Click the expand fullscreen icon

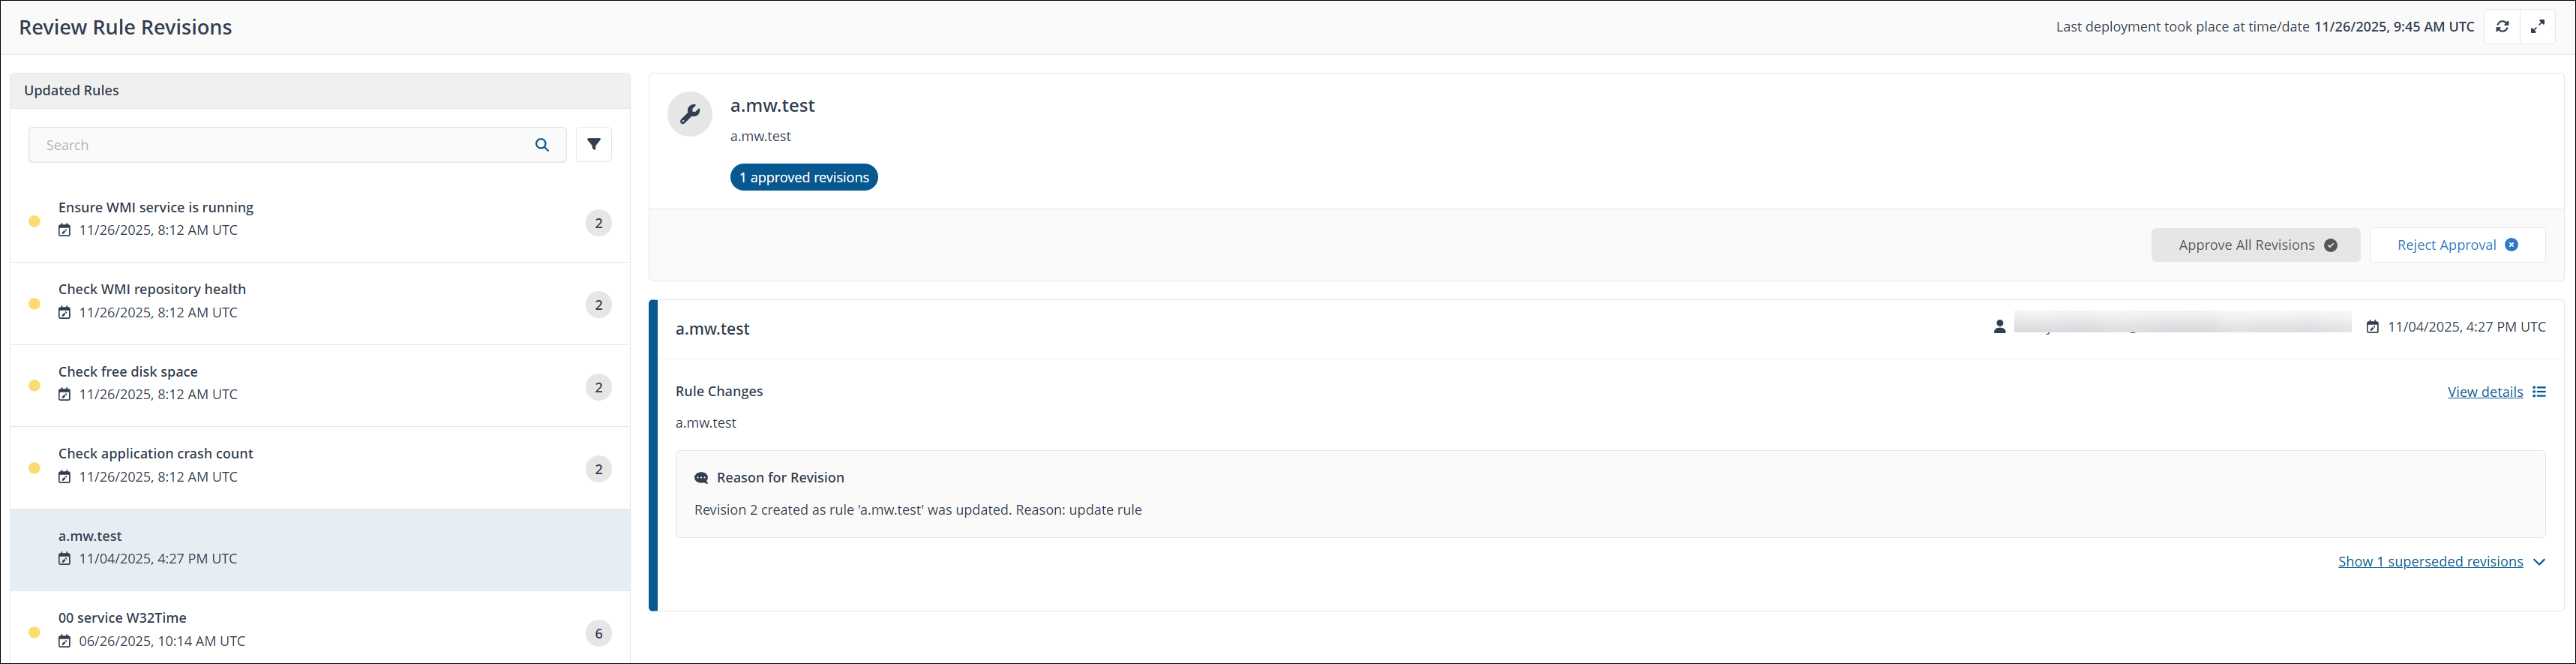pos(2538,27)
